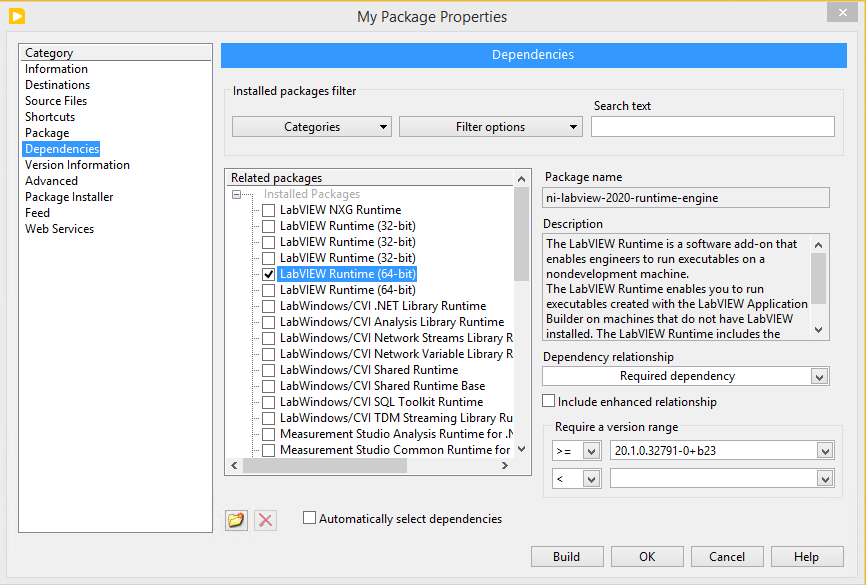866x585 pixels.
Task: Check the LabVIEW NXG Runtime checkbox
Action: (268, 209)
